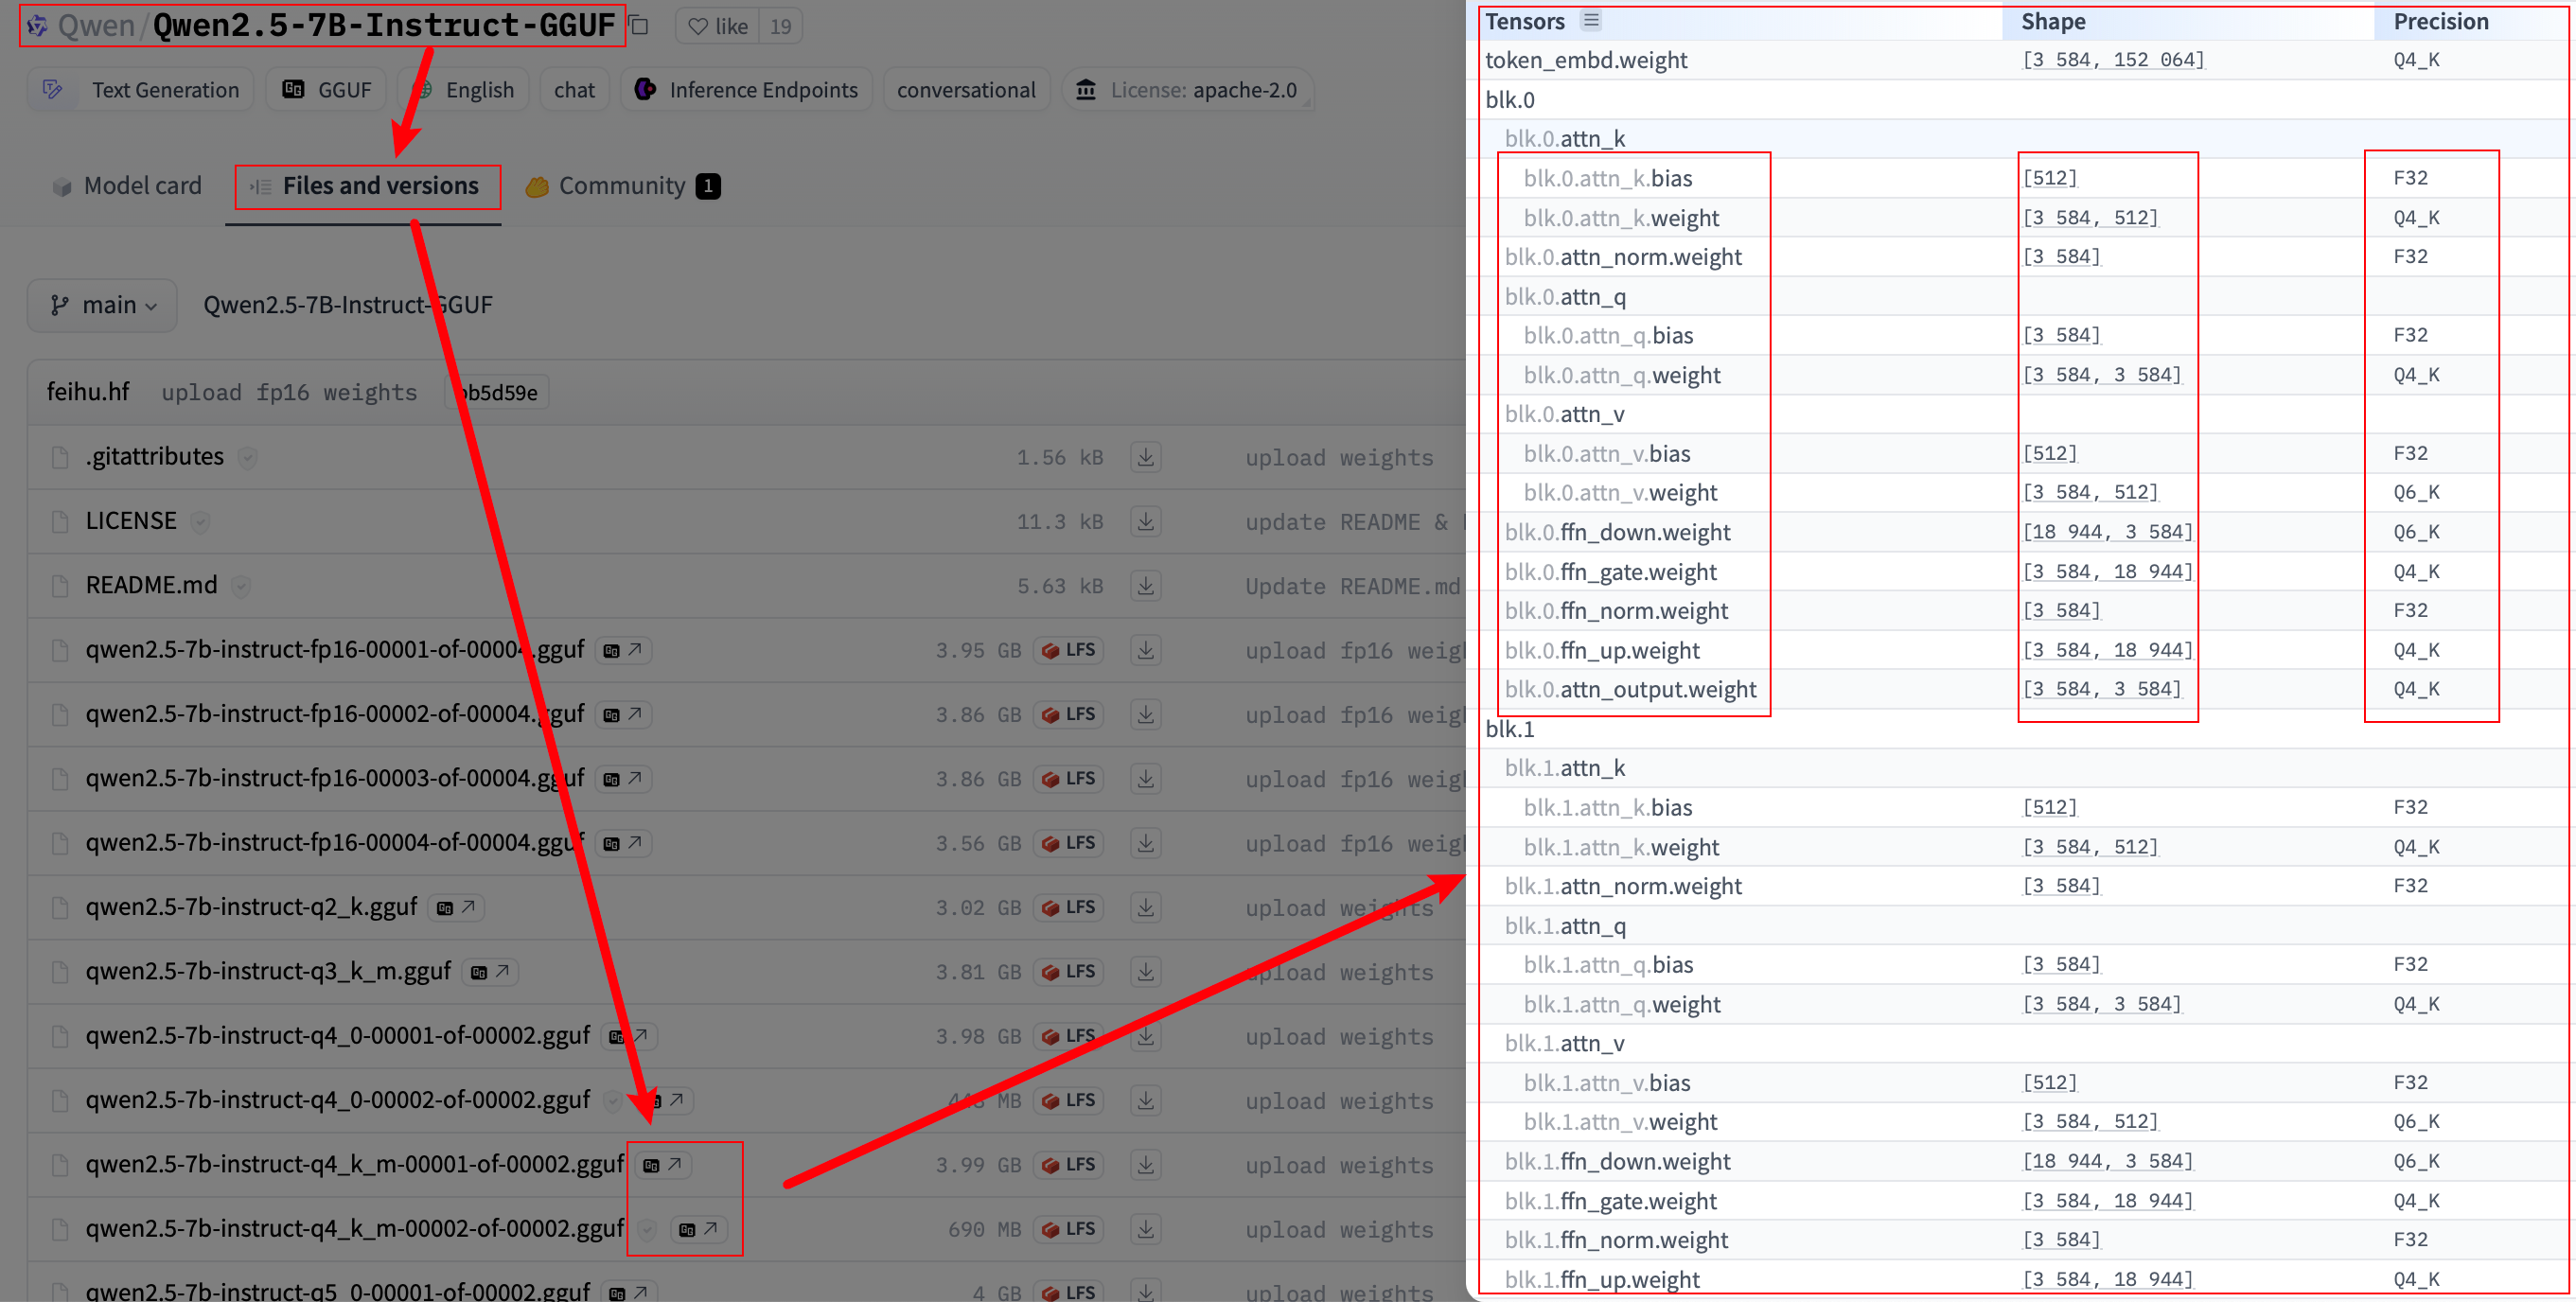Click the feihu.hf commit author link
Viewport: 2576px width, 1302px height.
88,392
